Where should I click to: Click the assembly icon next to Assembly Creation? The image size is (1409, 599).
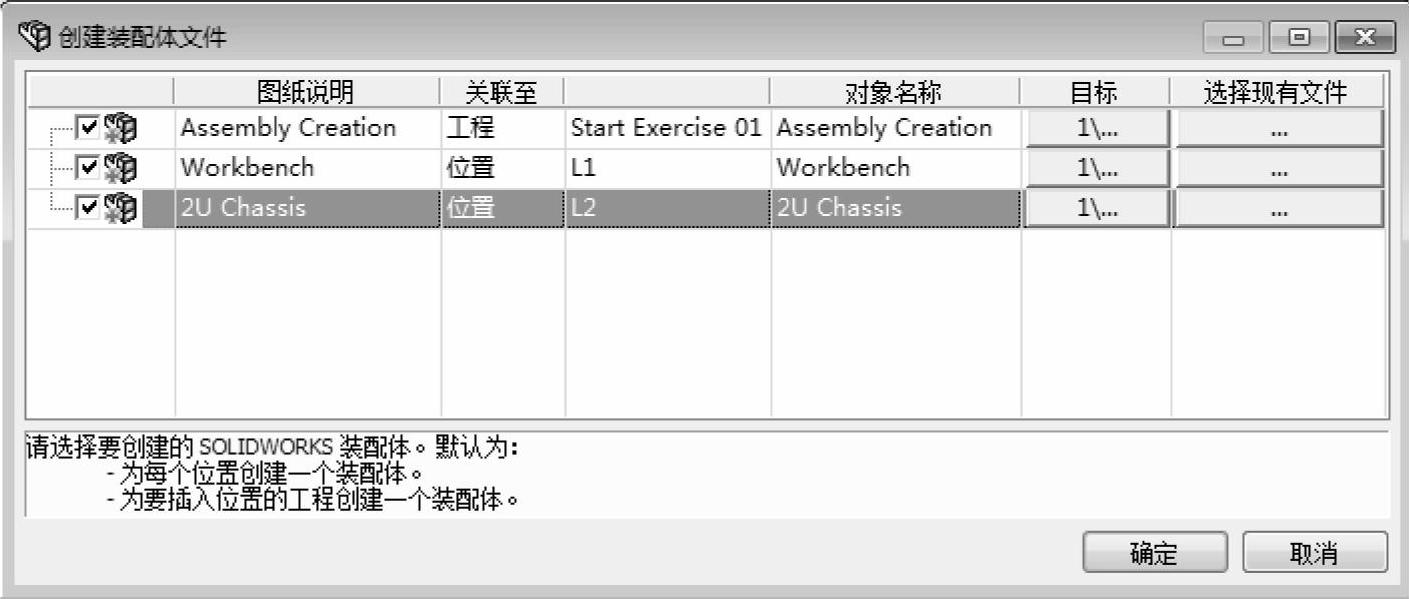[121, 128]
